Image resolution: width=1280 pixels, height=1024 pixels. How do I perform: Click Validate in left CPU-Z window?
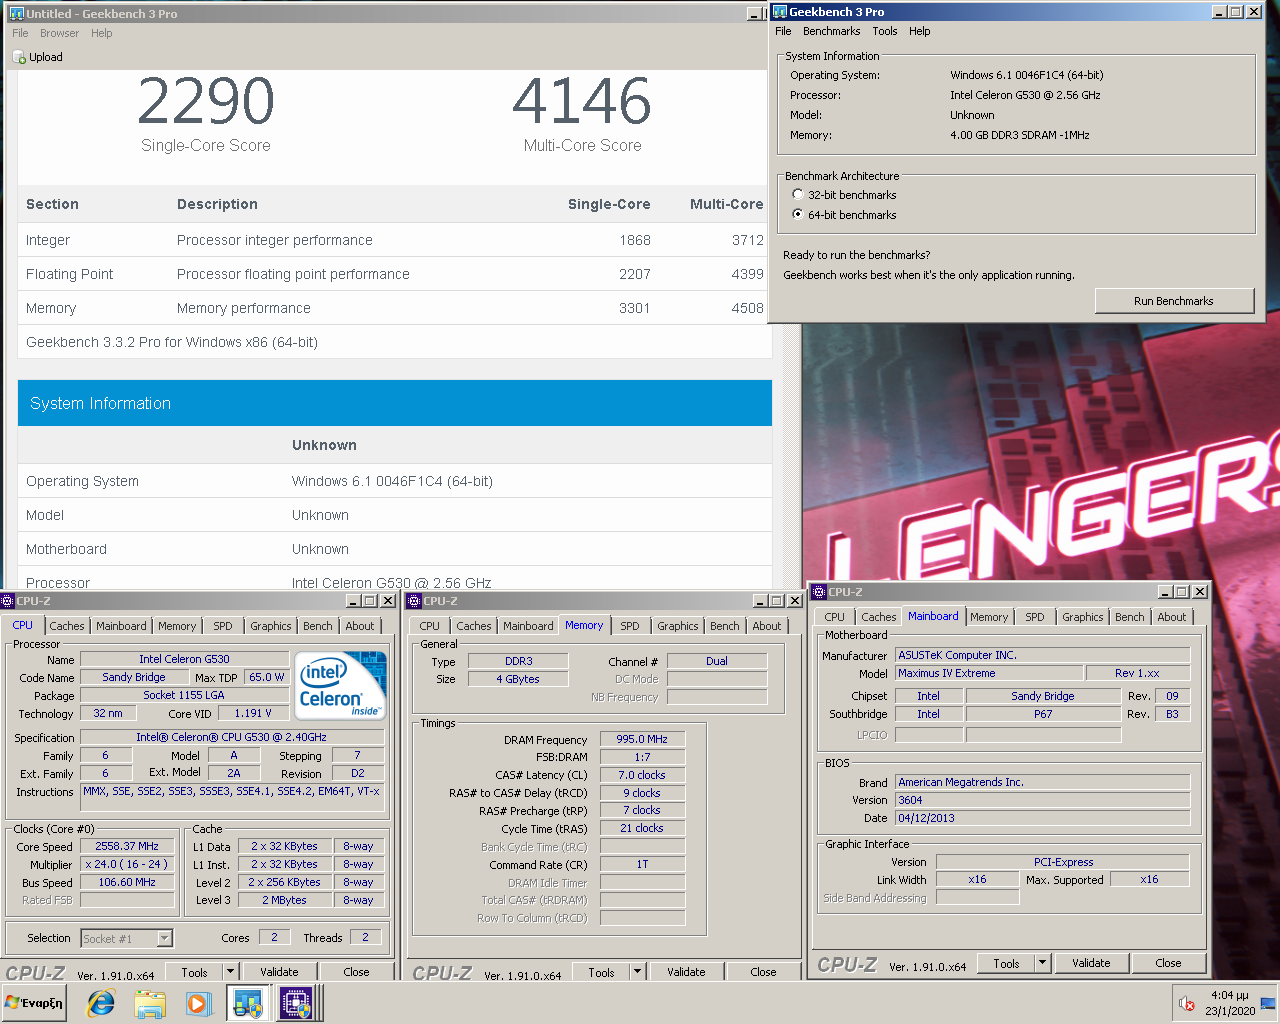(x=279, y=971)
